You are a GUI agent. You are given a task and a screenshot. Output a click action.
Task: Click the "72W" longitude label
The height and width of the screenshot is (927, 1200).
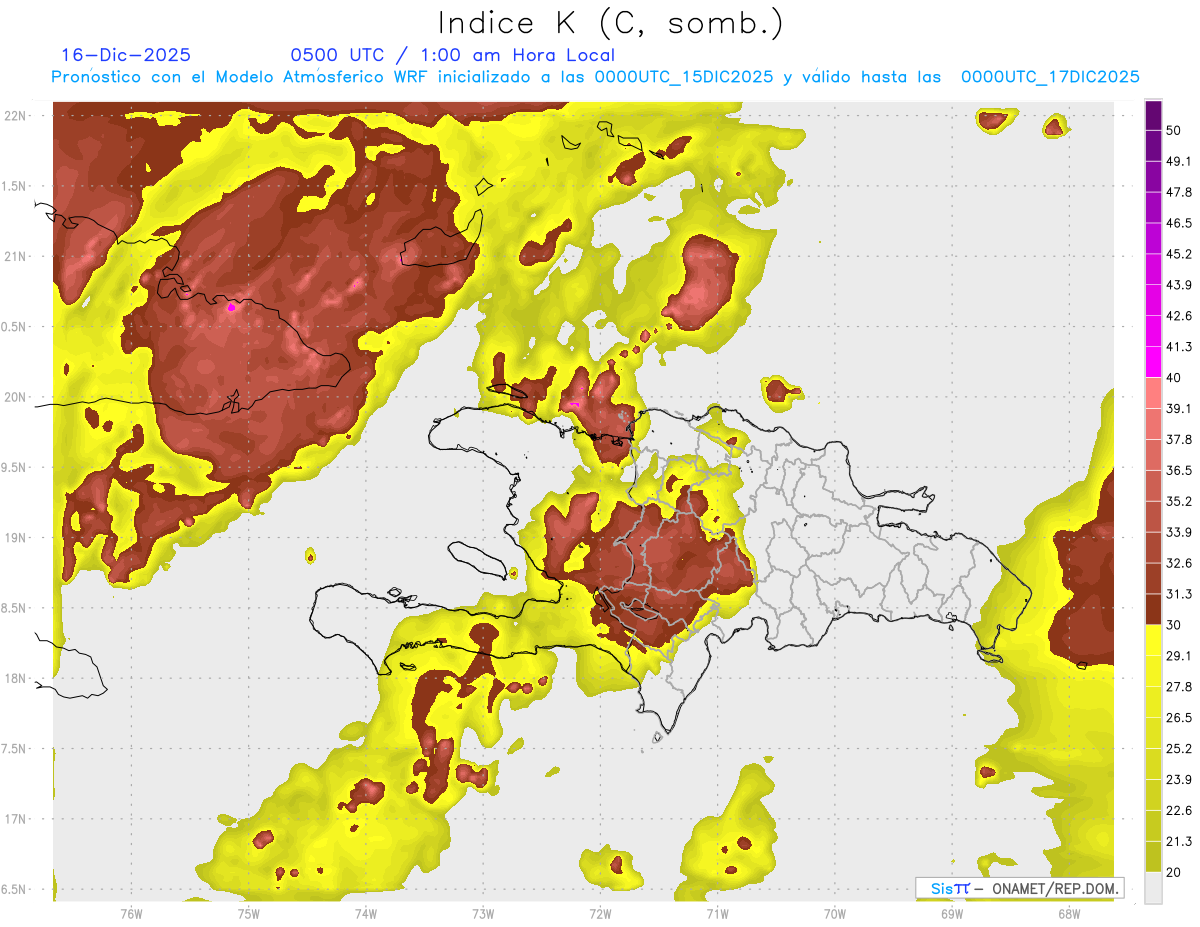point(600,913)
